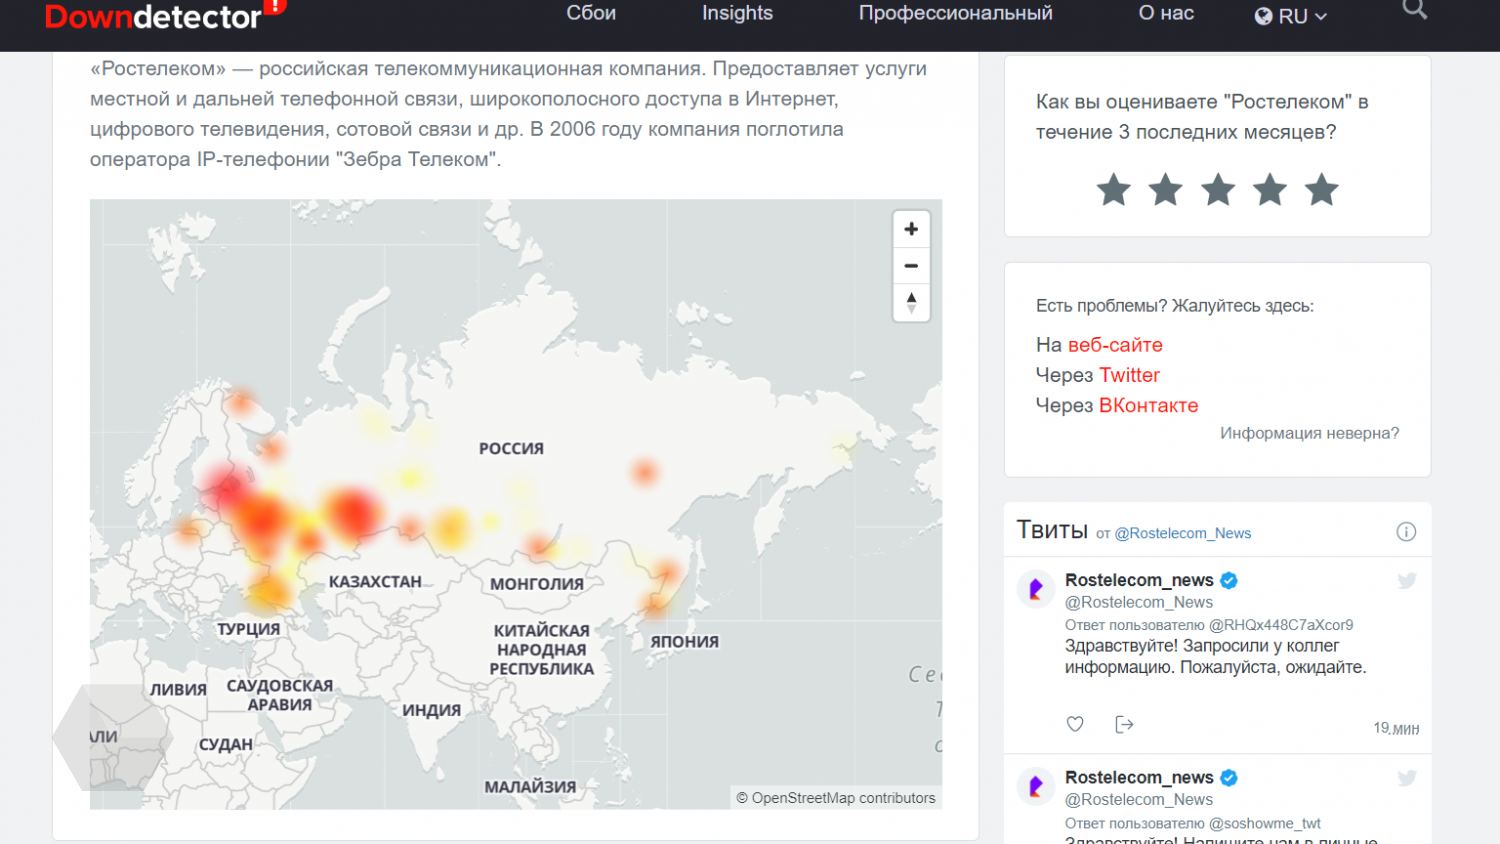Image resolution: width=1500 pixels, height=844 pixels.
Task: Click the ИНДИЯ label on the map
Action: click(x=432, y=711)
